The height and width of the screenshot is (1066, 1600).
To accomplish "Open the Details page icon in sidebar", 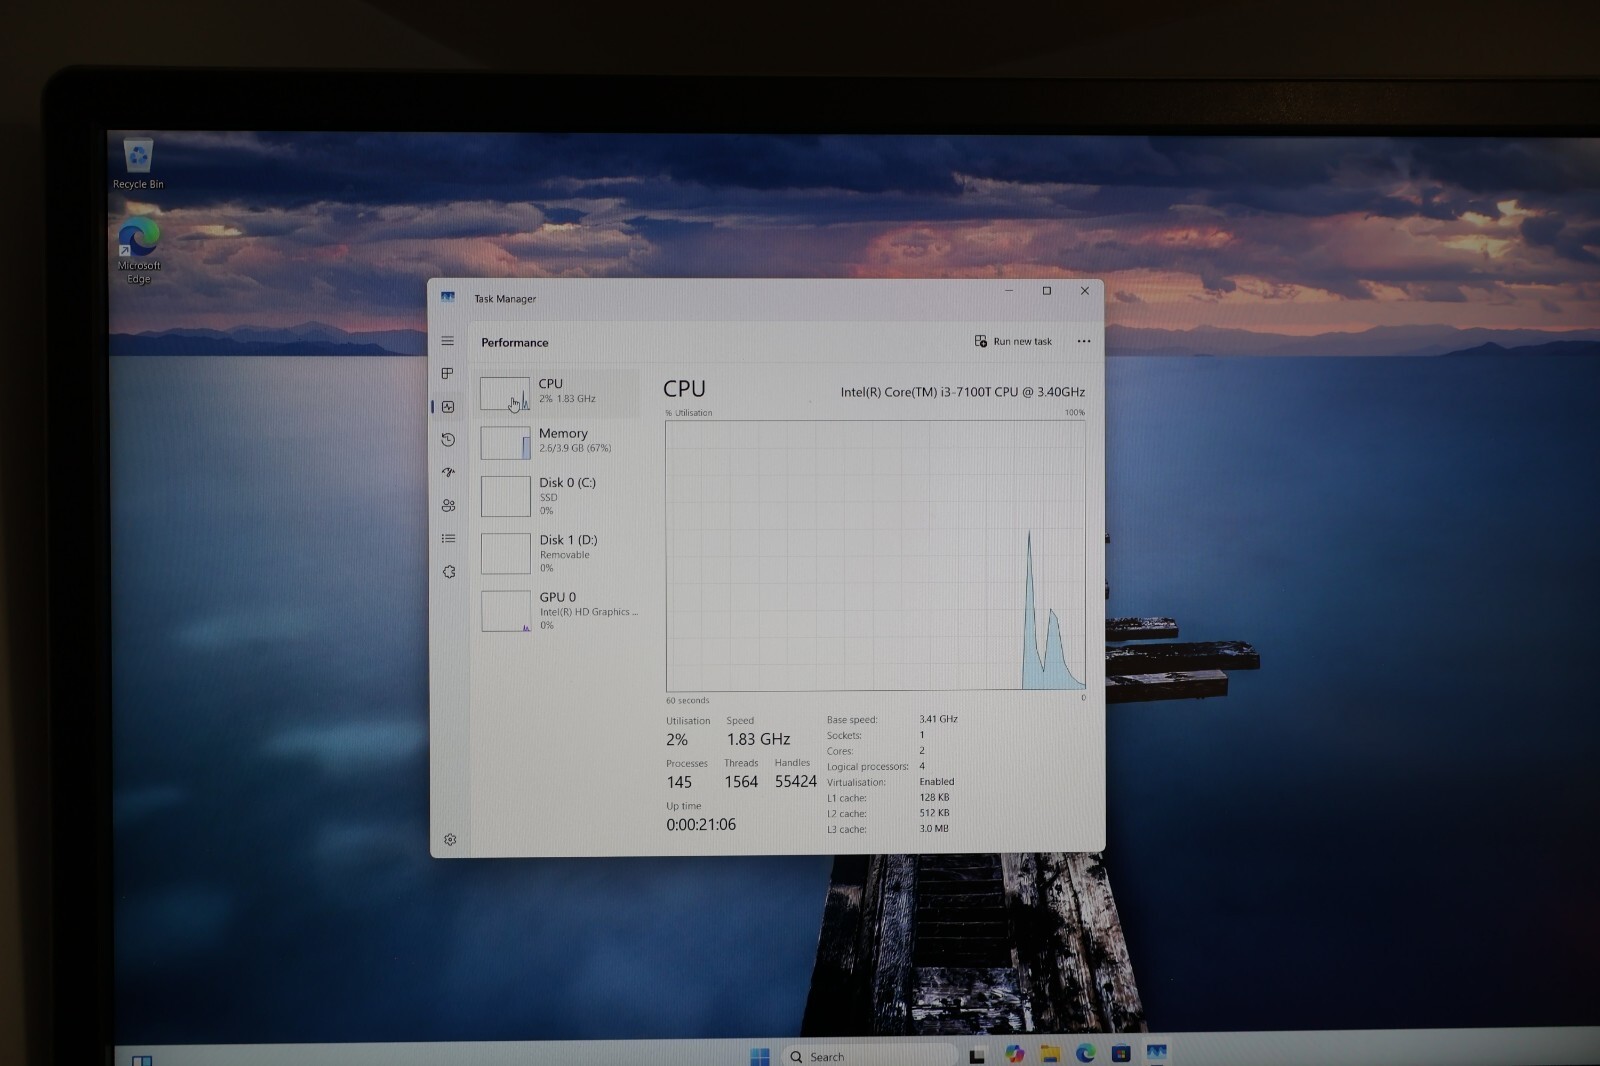I will point(448,538).
